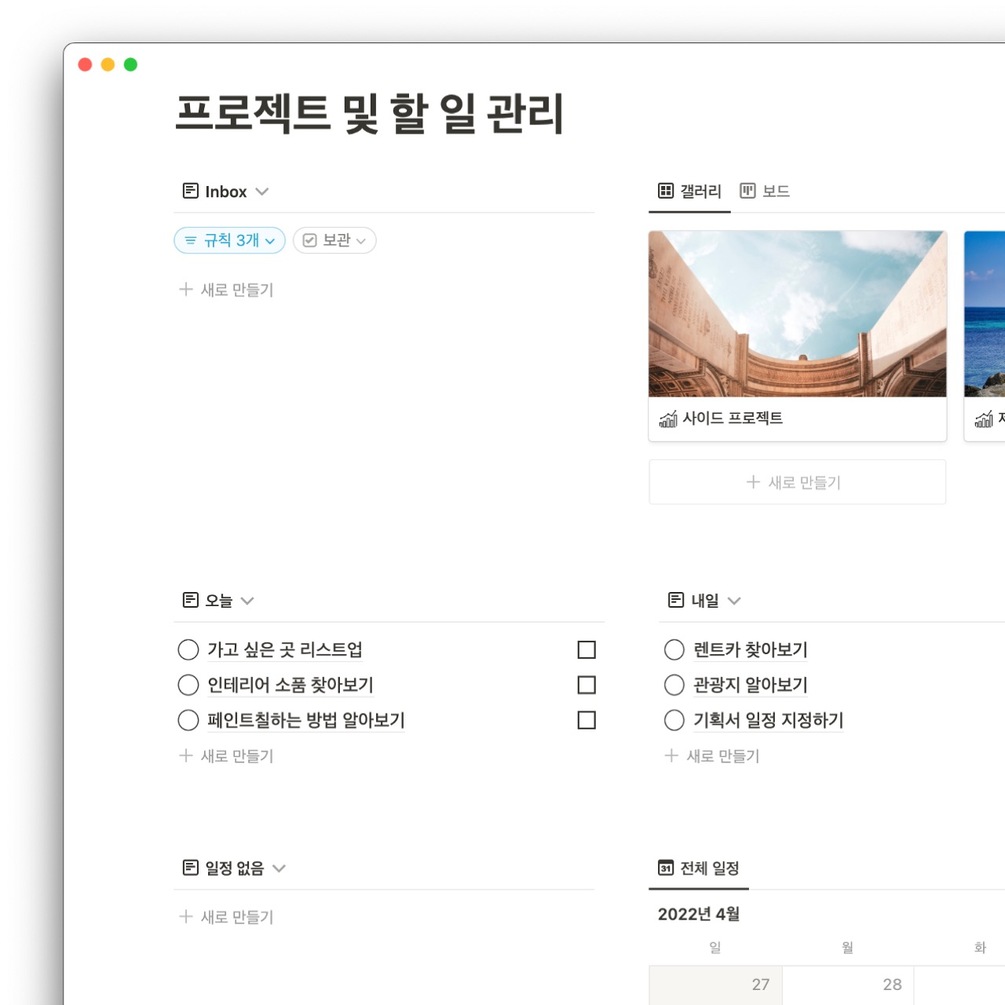The height and width of the screenshot is (1005, 1005).
Task: Click chart icon on the second gallery card
Action: pyautogui.click(x=984, y=419)
